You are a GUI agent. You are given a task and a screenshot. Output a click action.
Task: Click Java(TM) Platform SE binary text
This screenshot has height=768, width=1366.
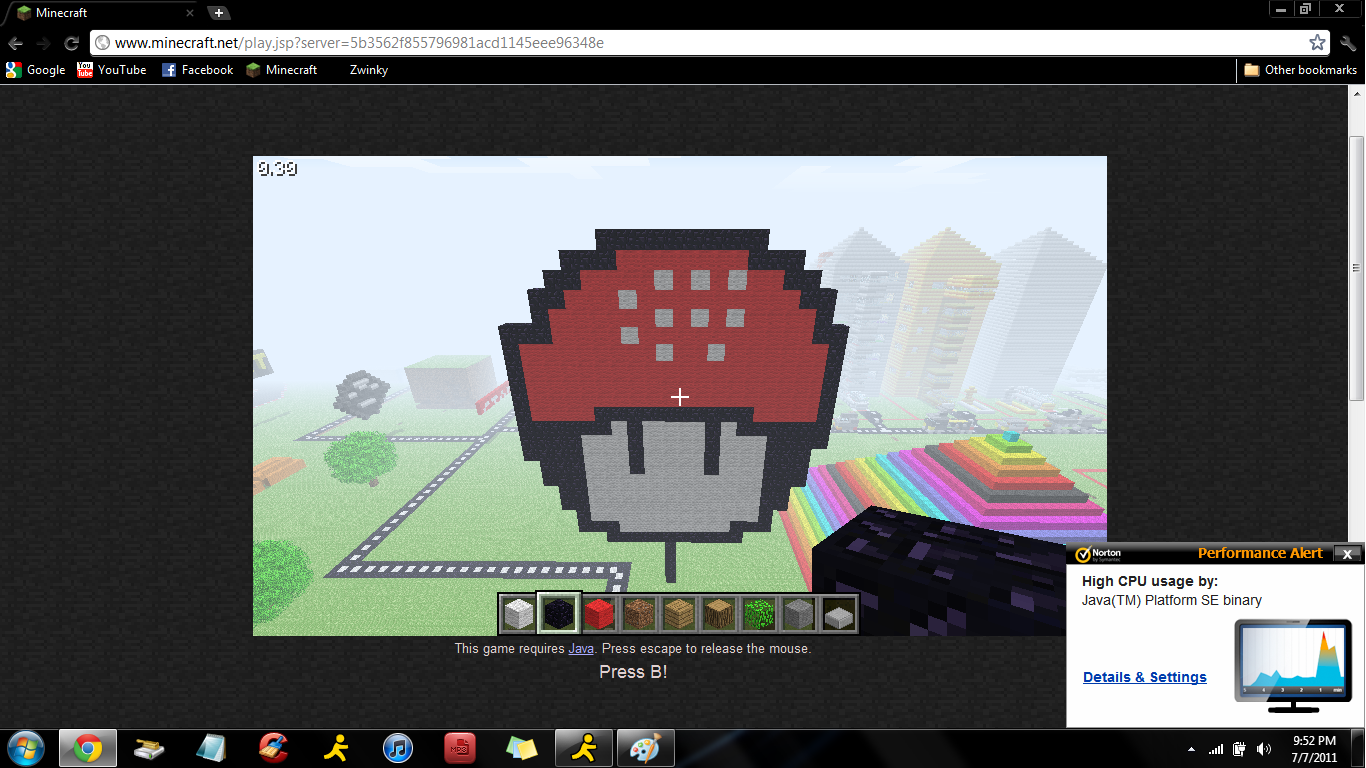point(1172,601)
